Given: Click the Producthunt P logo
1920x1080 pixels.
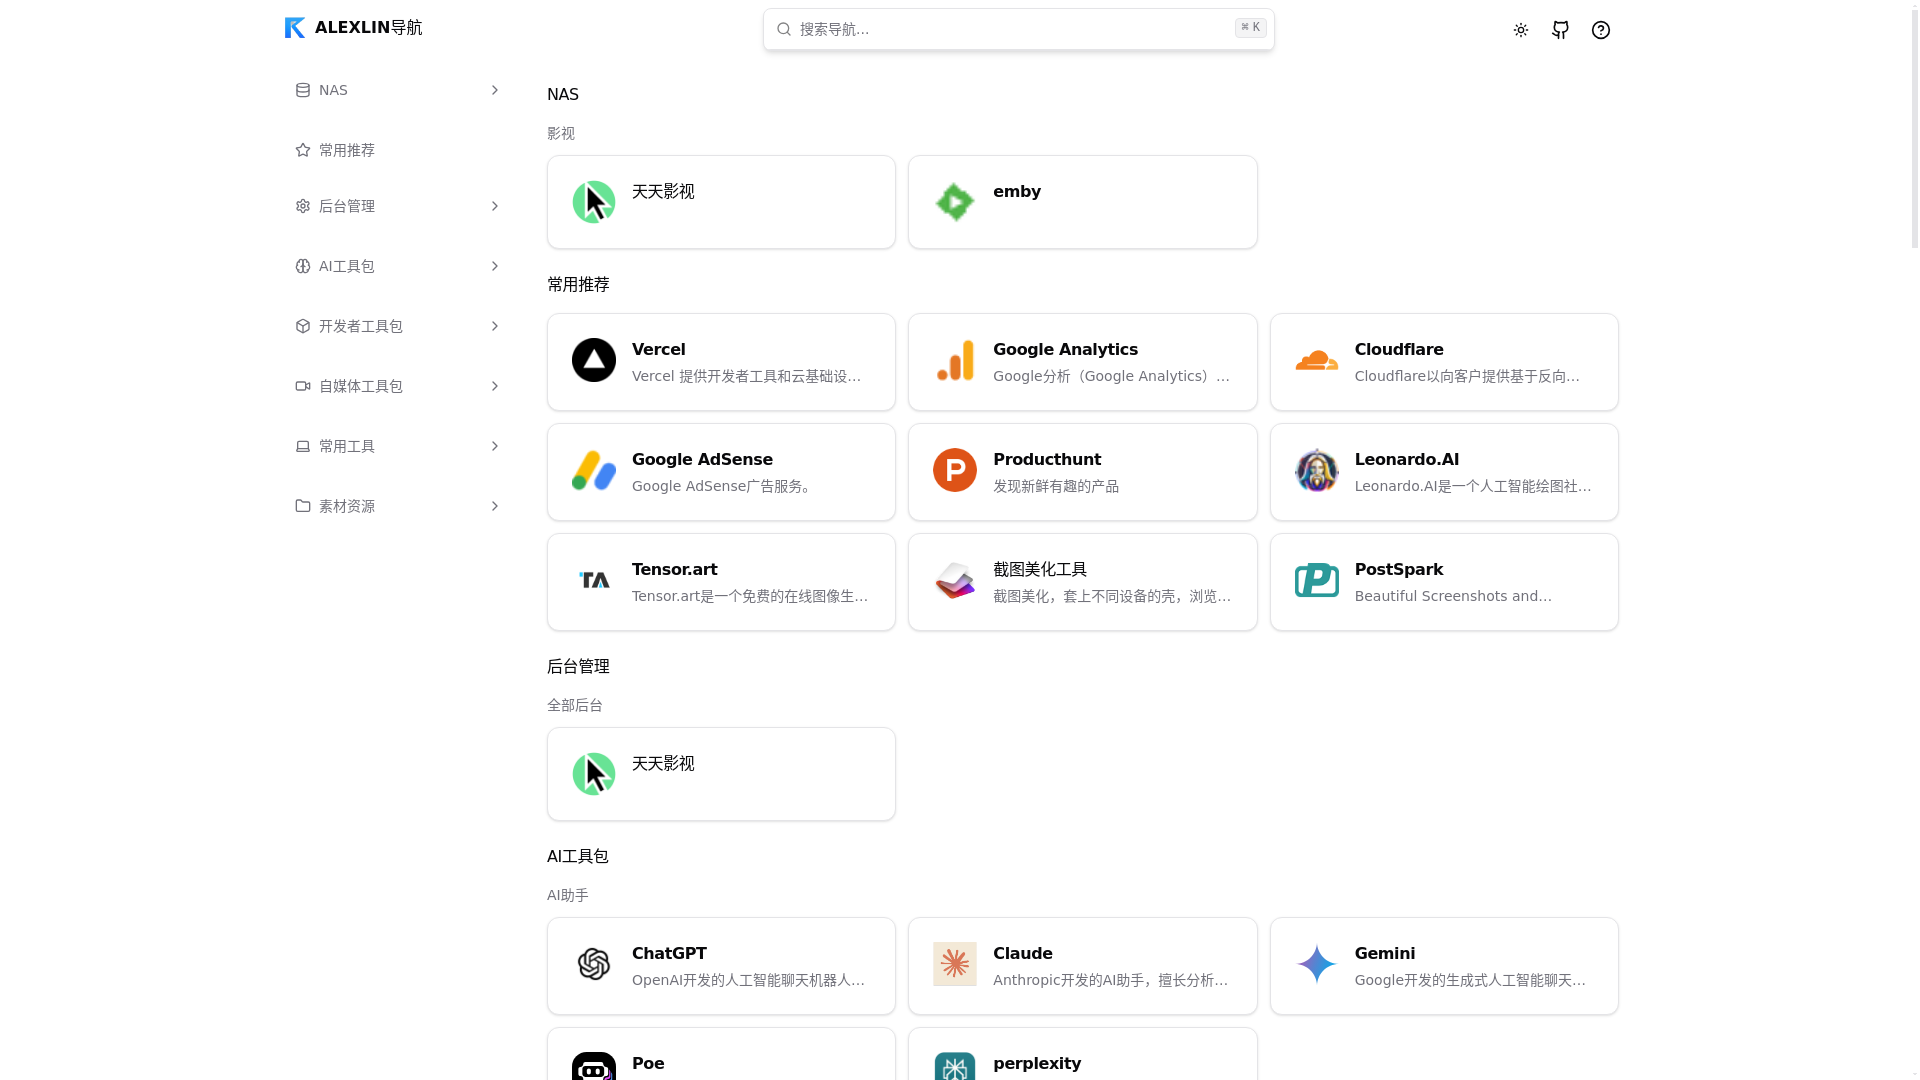Looking at the screenshot, I should point(955,470).
